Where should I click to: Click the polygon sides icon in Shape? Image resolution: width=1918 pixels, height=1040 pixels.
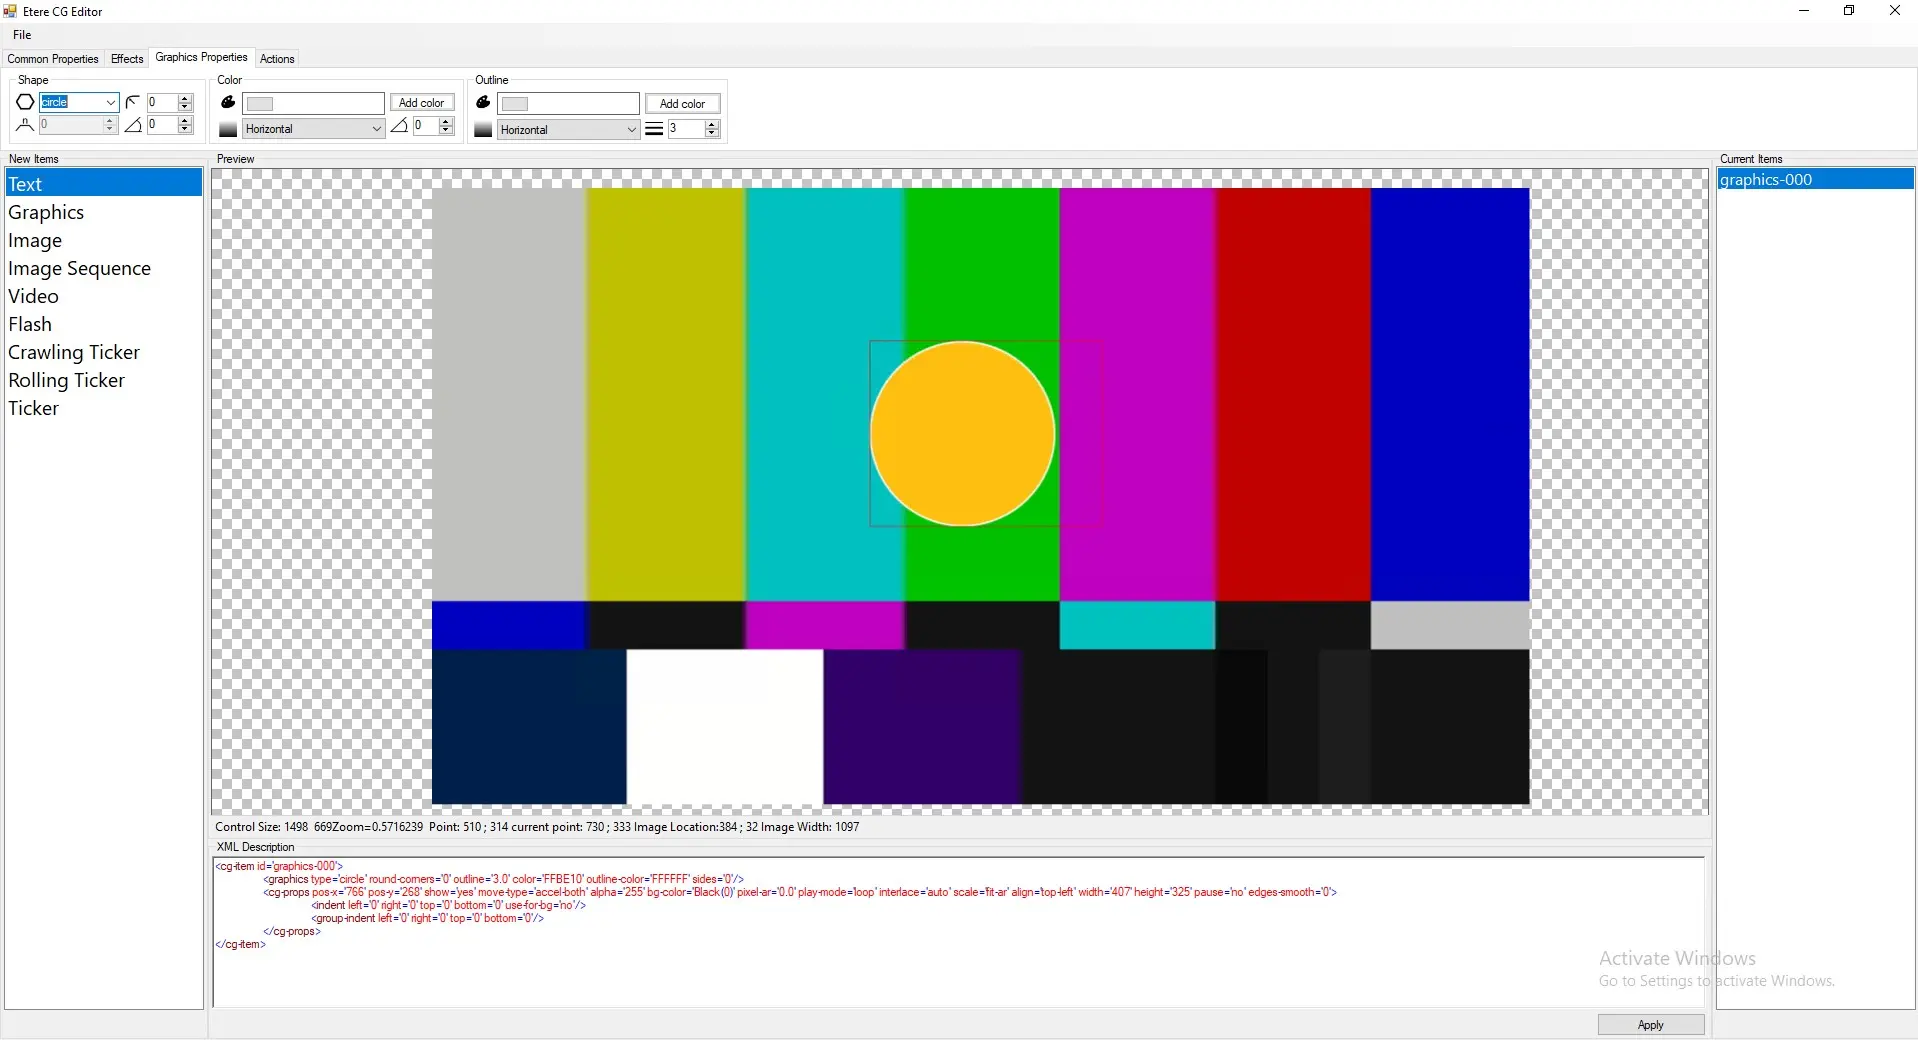coord(25,125)
